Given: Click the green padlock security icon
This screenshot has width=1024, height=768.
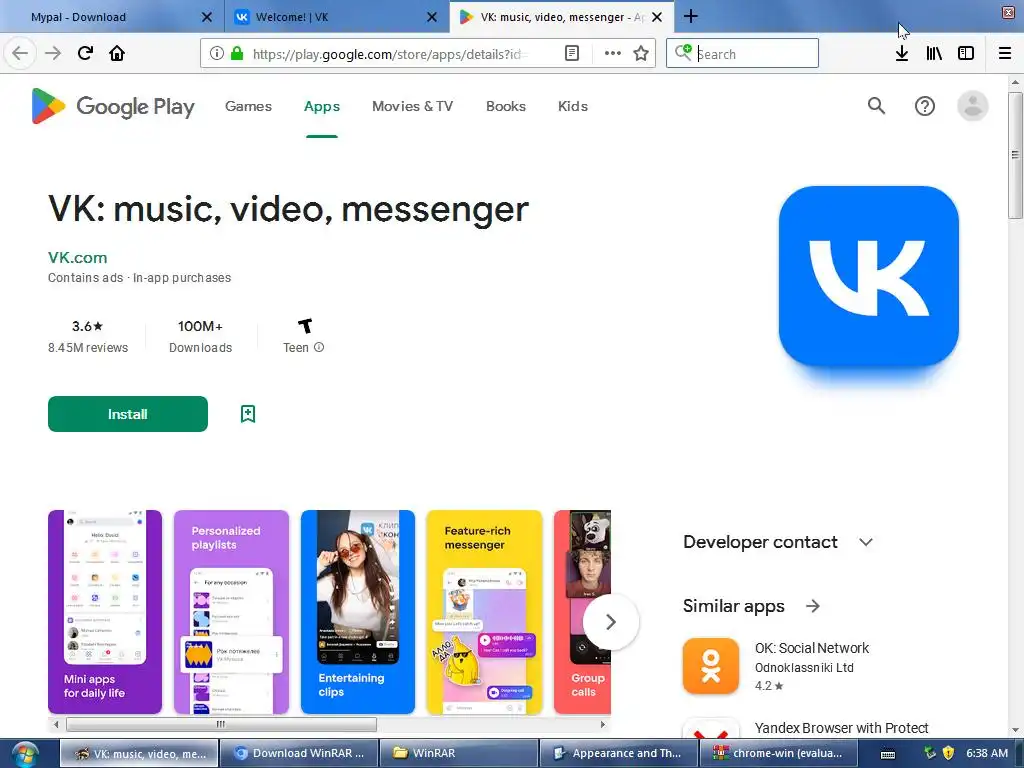Looking at the screenshot, I should coord(237,54).
